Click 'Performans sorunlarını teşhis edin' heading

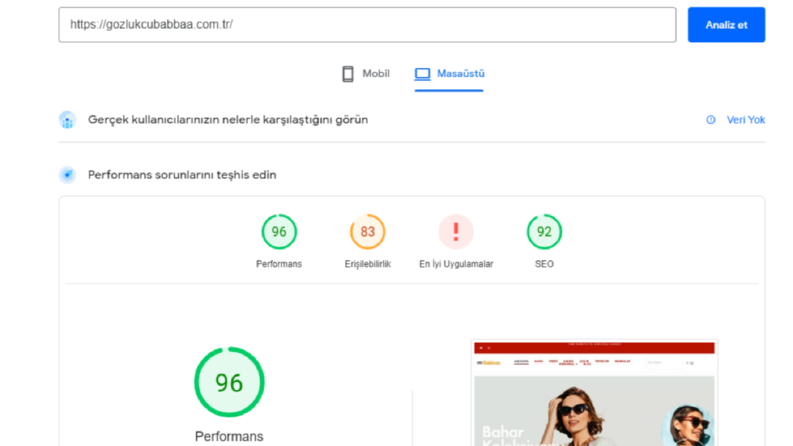point(182,175)
